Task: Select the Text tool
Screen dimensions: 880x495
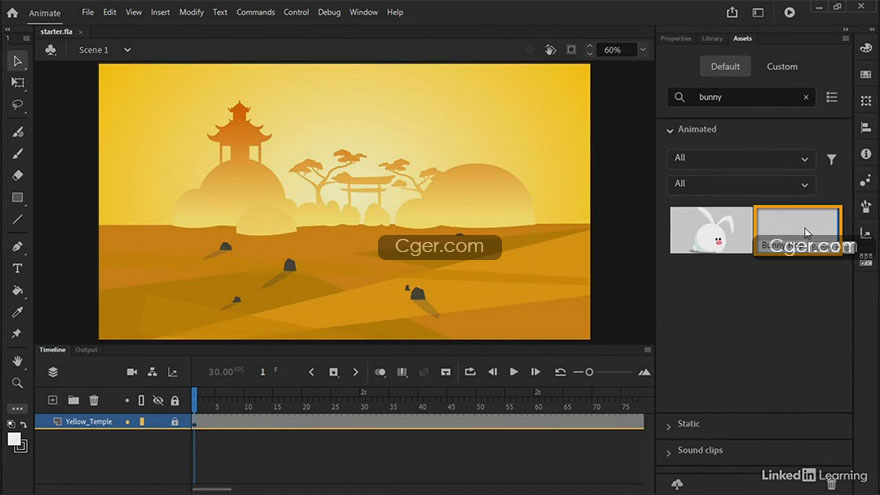Action: click(17, 269)
